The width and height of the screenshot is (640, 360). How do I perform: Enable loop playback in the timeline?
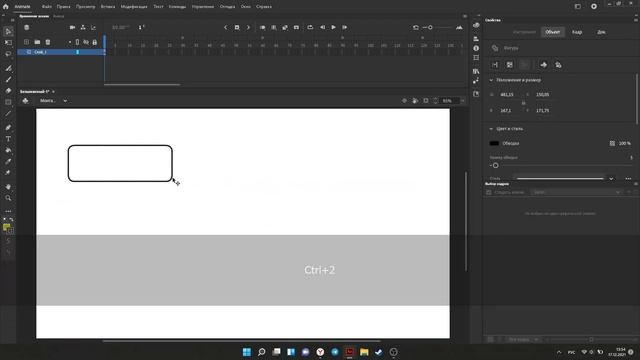[310, 27]
